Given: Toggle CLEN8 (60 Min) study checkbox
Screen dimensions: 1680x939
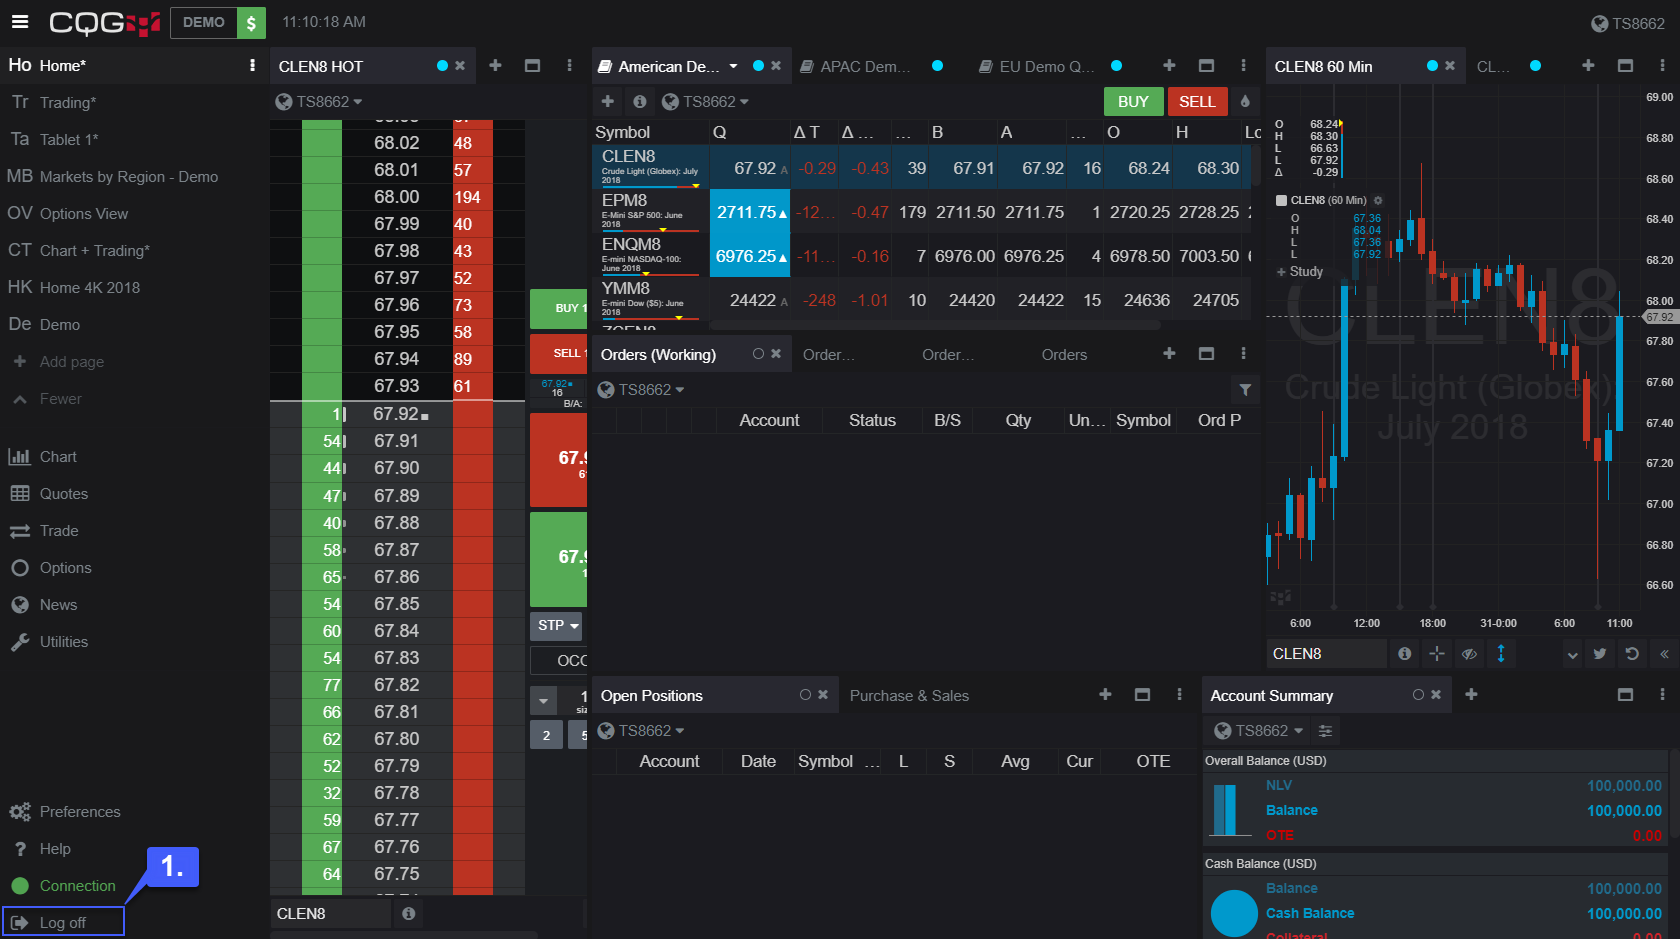Looking at the screenshot, I should pos(1282,200).
